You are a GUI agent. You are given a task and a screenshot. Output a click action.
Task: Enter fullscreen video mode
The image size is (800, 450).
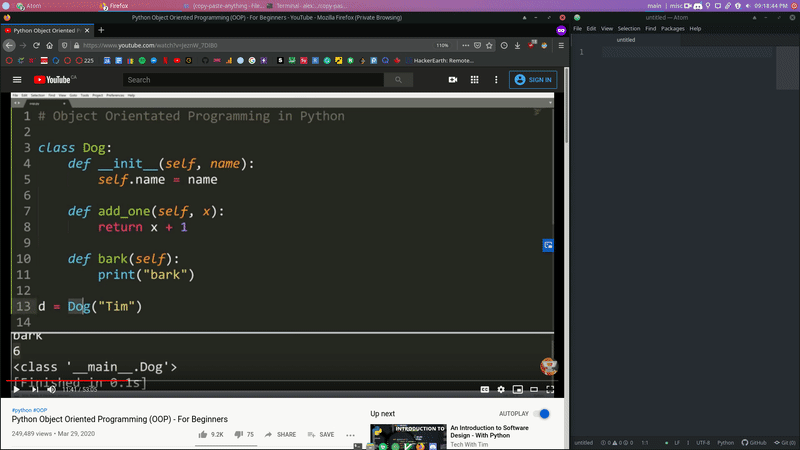550,389
